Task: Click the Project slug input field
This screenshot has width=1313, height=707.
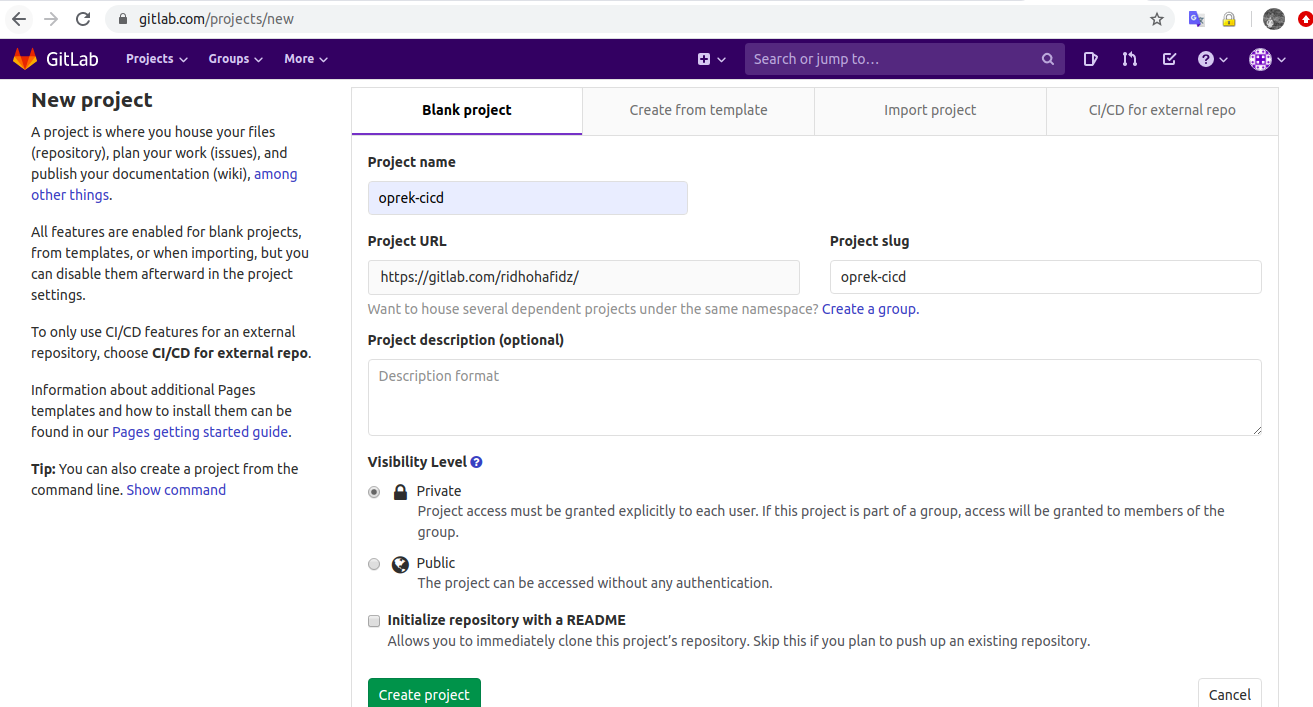Action: point(1046,277)
